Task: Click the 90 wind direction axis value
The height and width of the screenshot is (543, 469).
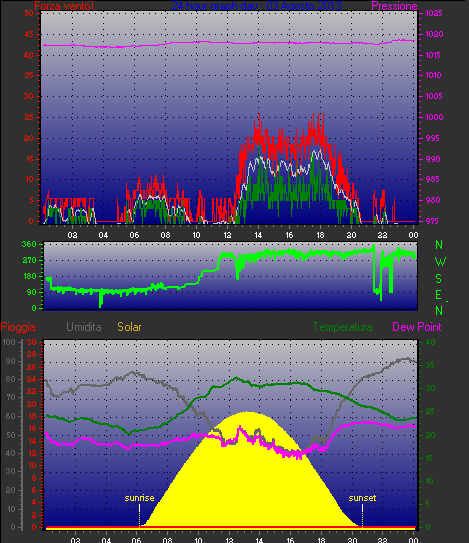Action: tap(32, 292)
